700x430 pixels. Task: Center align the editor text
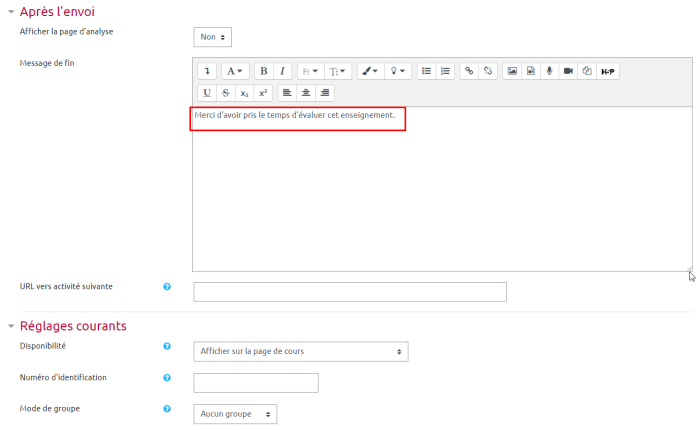click(306, 93)
